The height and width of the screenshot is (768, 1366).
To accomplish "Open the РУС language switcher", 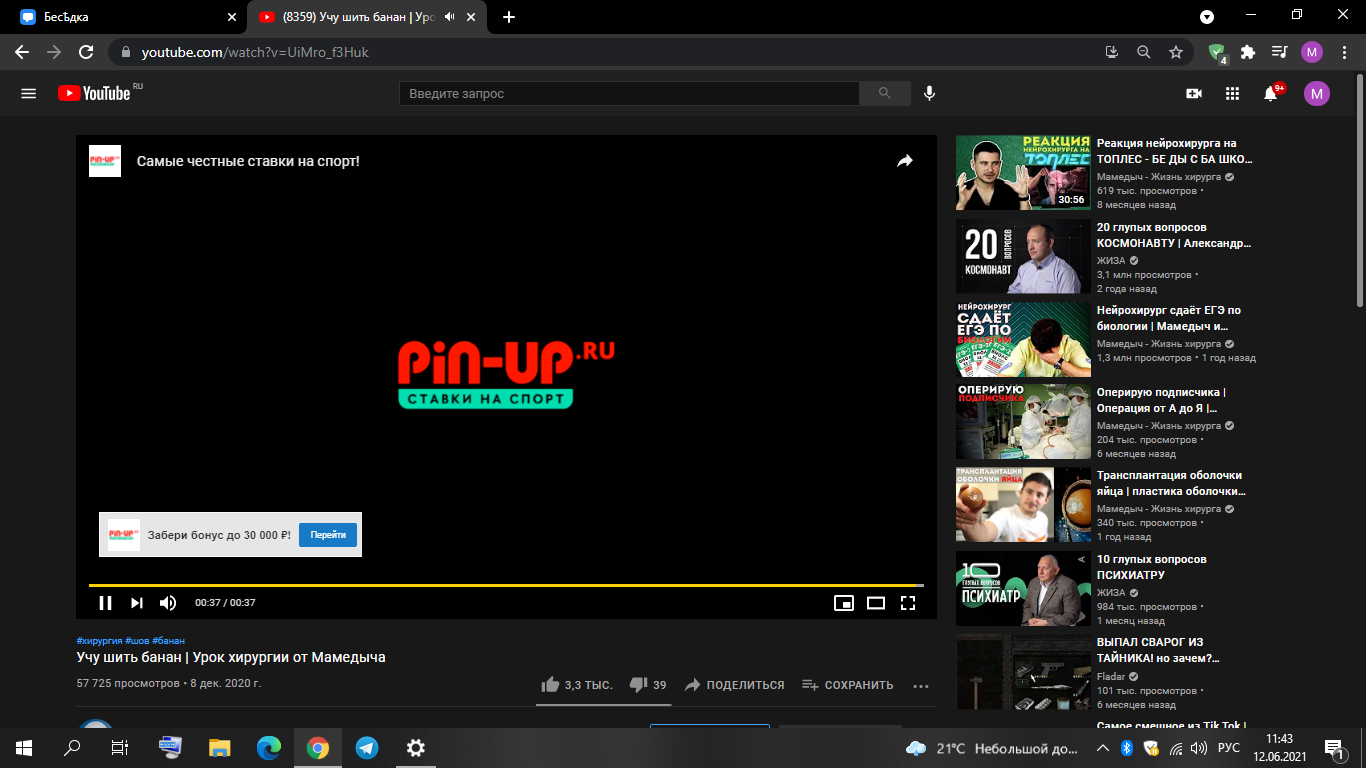I will 1229,748.
